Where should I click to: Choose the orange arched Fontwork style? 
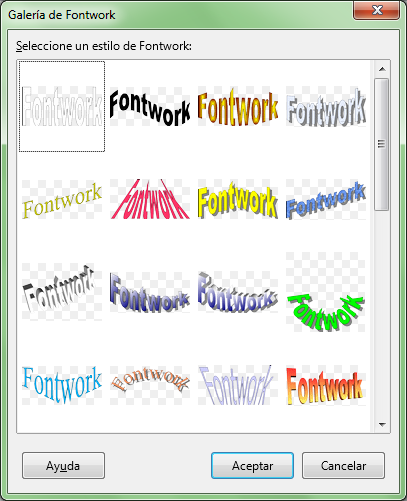pos(150,385)
